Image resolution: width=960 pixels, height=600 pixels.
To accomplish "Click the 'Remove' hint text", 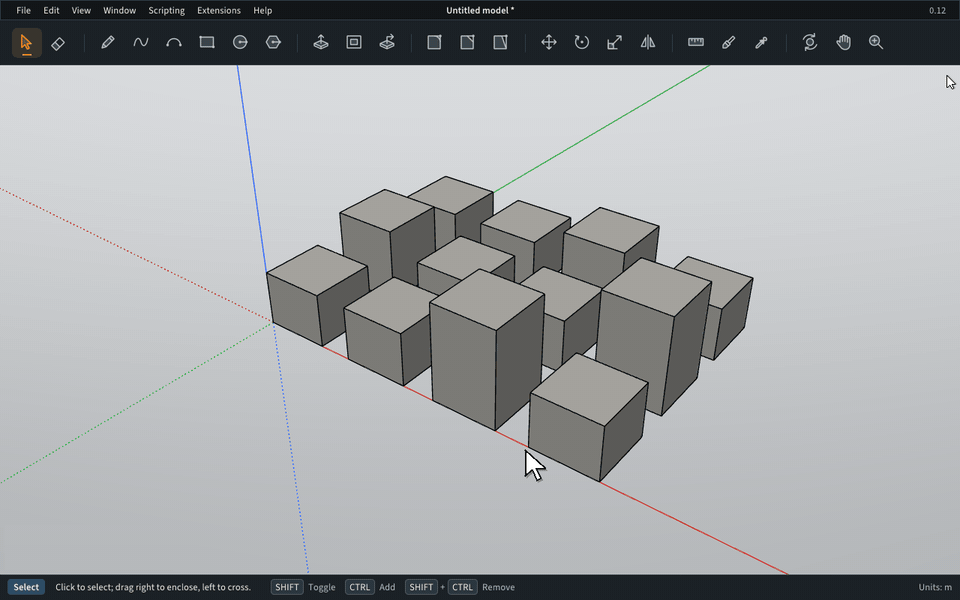I will point(498,587).
